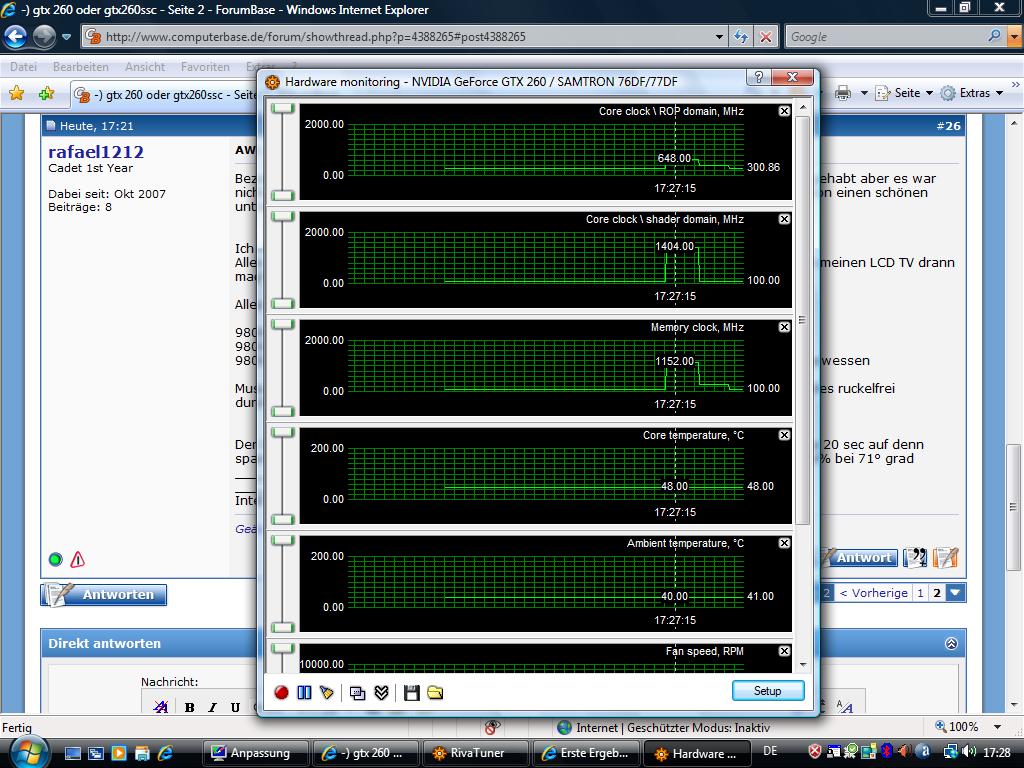1024x768 pixels.
Task: Toggle bold formatting in reply editor
Action: pyautogui.click(x=189, y=707)
